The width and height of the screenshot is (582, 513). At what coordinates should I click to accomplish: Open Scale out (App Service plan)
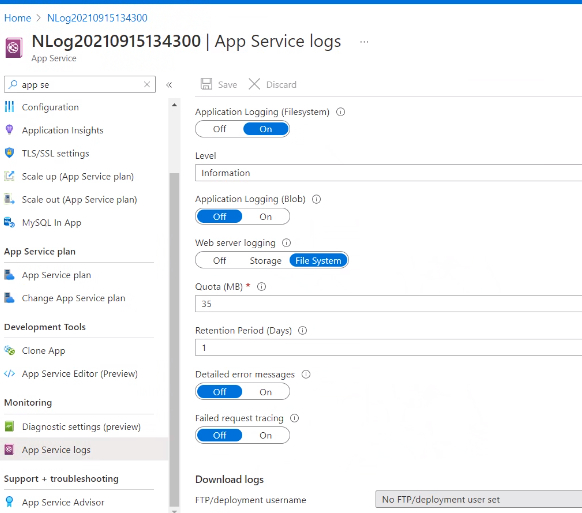tap(79, 199)
